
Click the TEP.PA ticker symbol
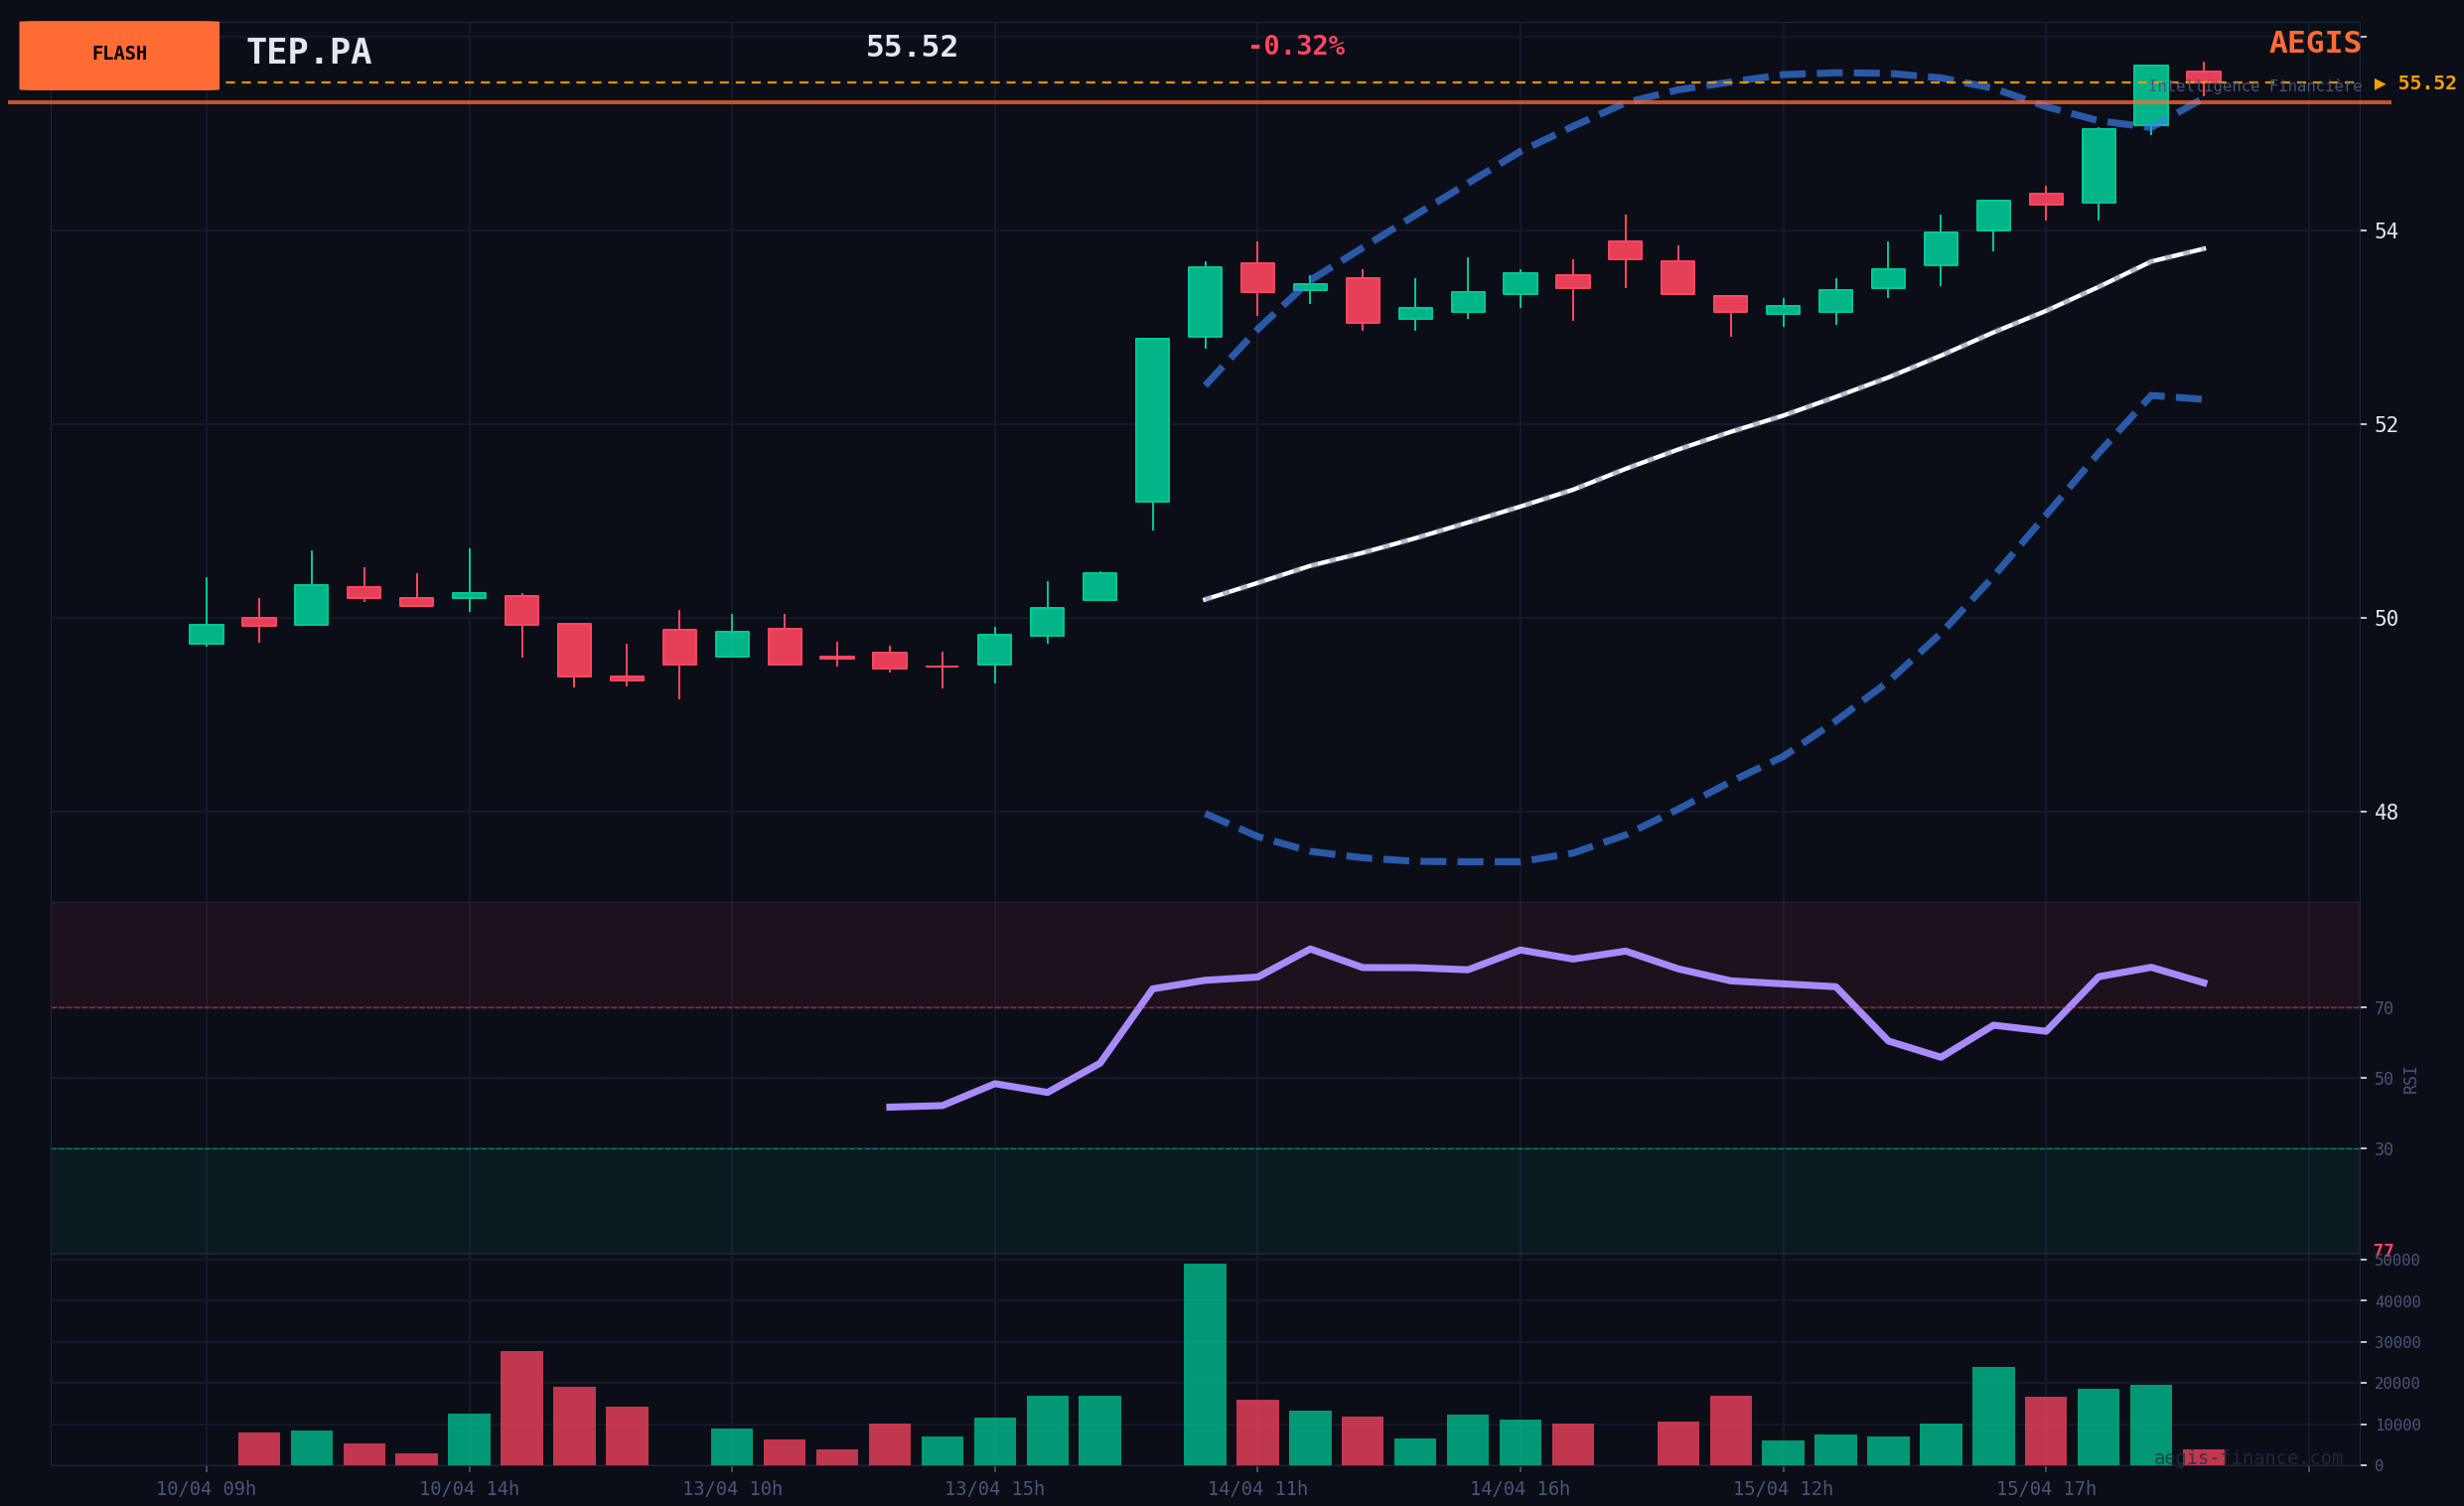coord(309,52)
